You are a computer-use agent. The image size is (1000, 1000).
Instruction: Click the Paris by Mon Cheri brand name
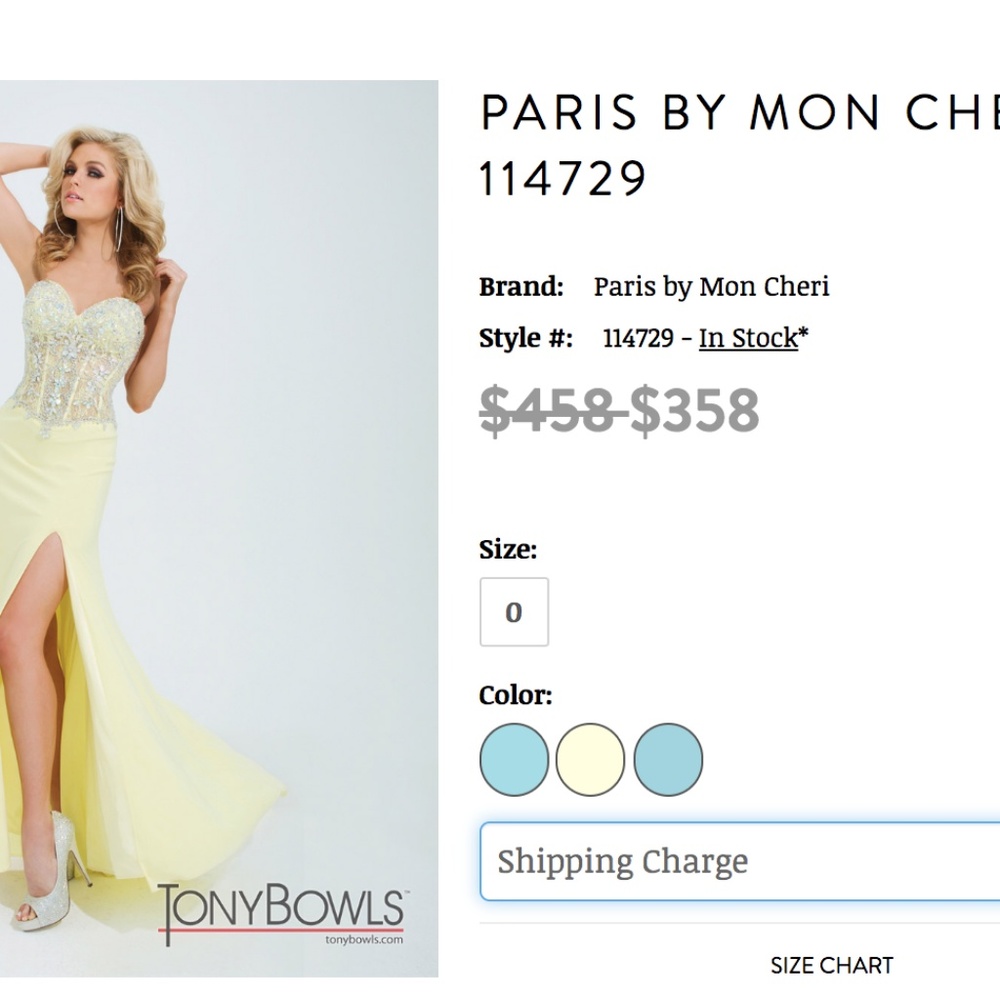[711, 287]
